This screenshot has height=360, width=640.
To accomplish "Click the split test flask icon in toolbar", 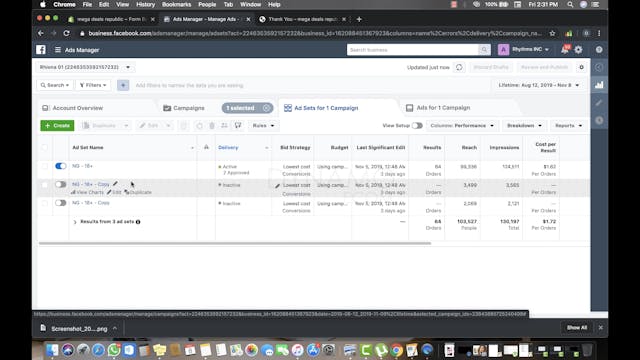I will [x=238, y=126].
